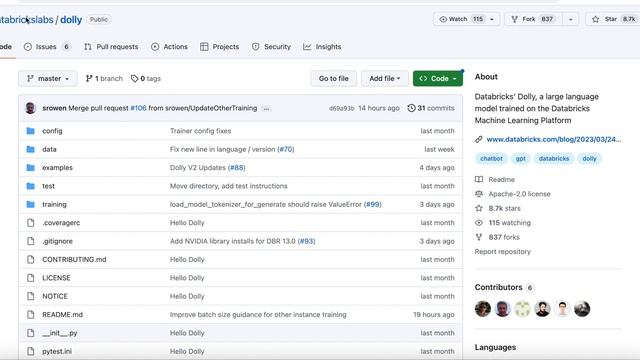Click the README.md file icon
The image size is (640, 360).
pyautogui.click(x=31, y=314)
